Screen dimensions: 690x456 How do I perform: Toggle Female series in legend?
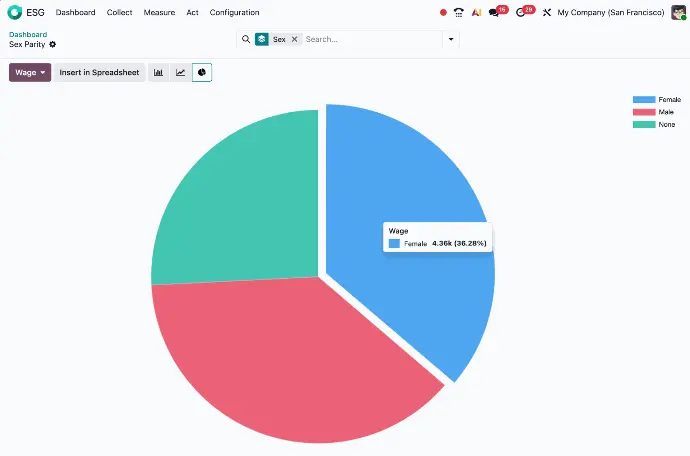tap(657, 100)
